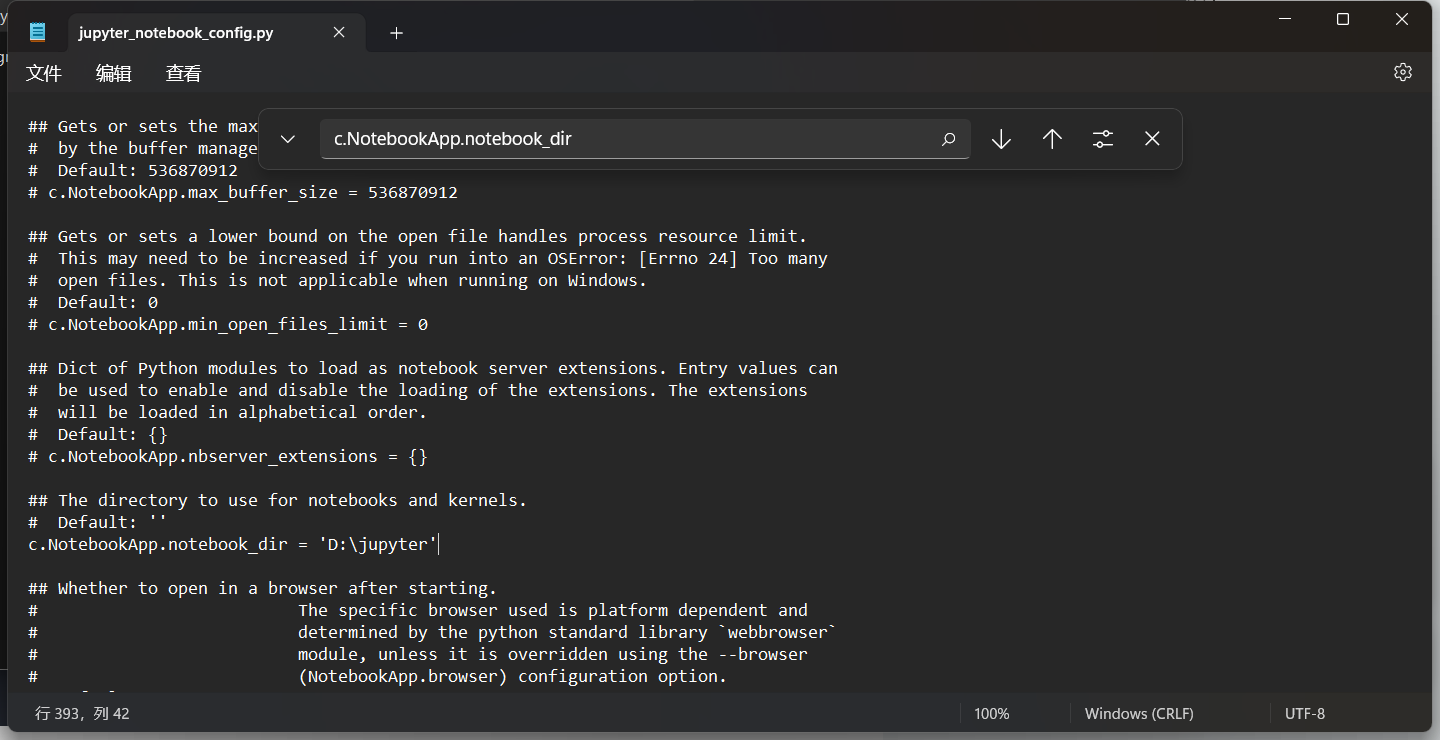Click the line mentioning OSError: [Errno 24]
This screenshot has width=1440, height=740.
(x=428, y=258)
